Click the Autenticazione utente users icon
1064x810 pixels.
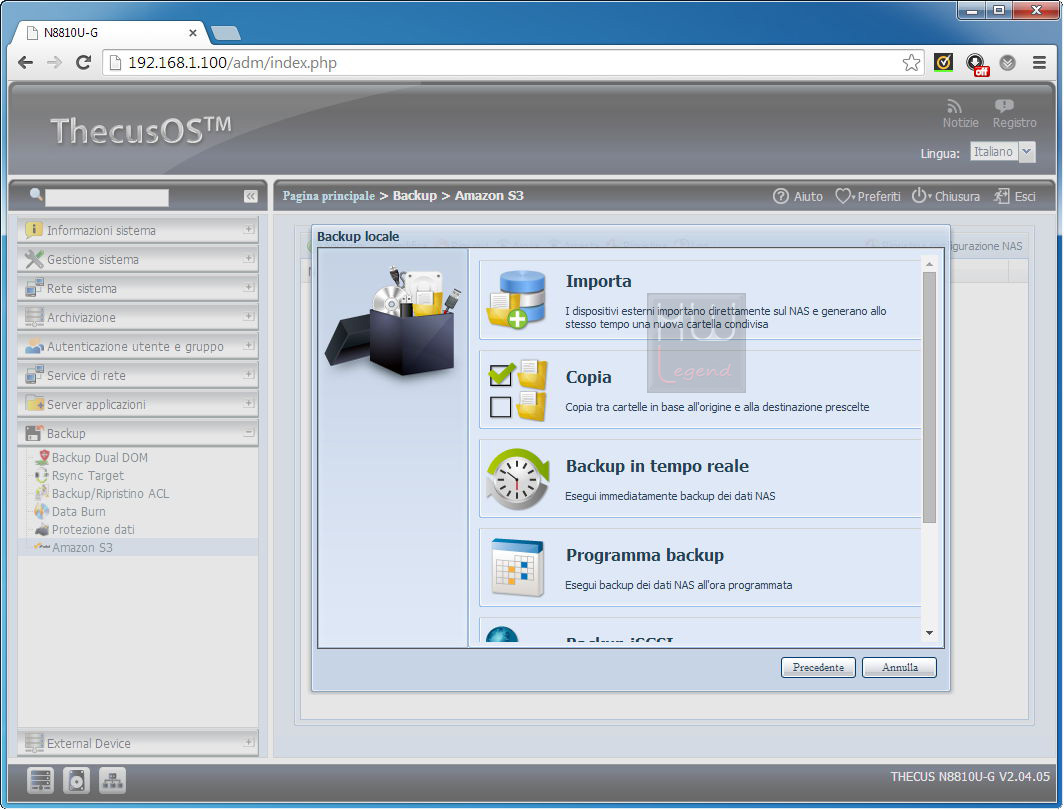point(33,346)
